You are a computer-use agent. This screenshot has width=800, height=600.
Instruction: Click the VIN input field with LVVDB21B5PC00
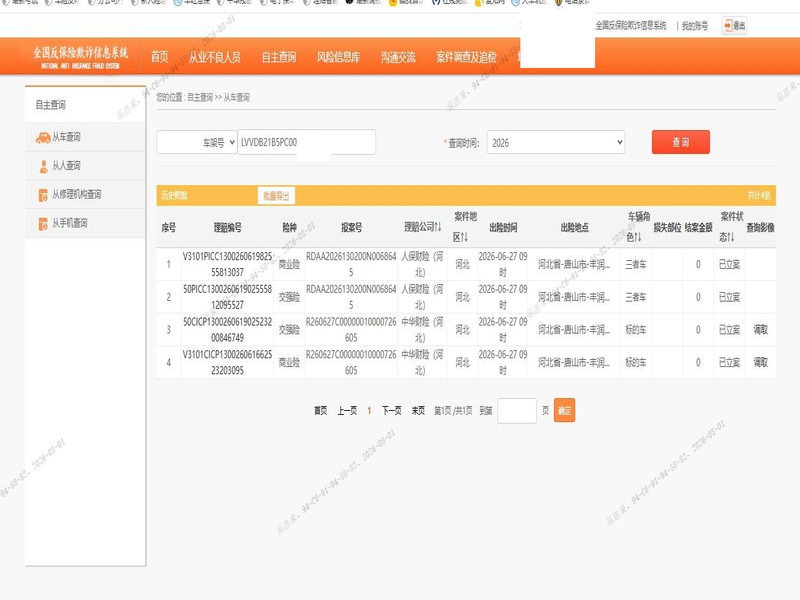[307, 142]
